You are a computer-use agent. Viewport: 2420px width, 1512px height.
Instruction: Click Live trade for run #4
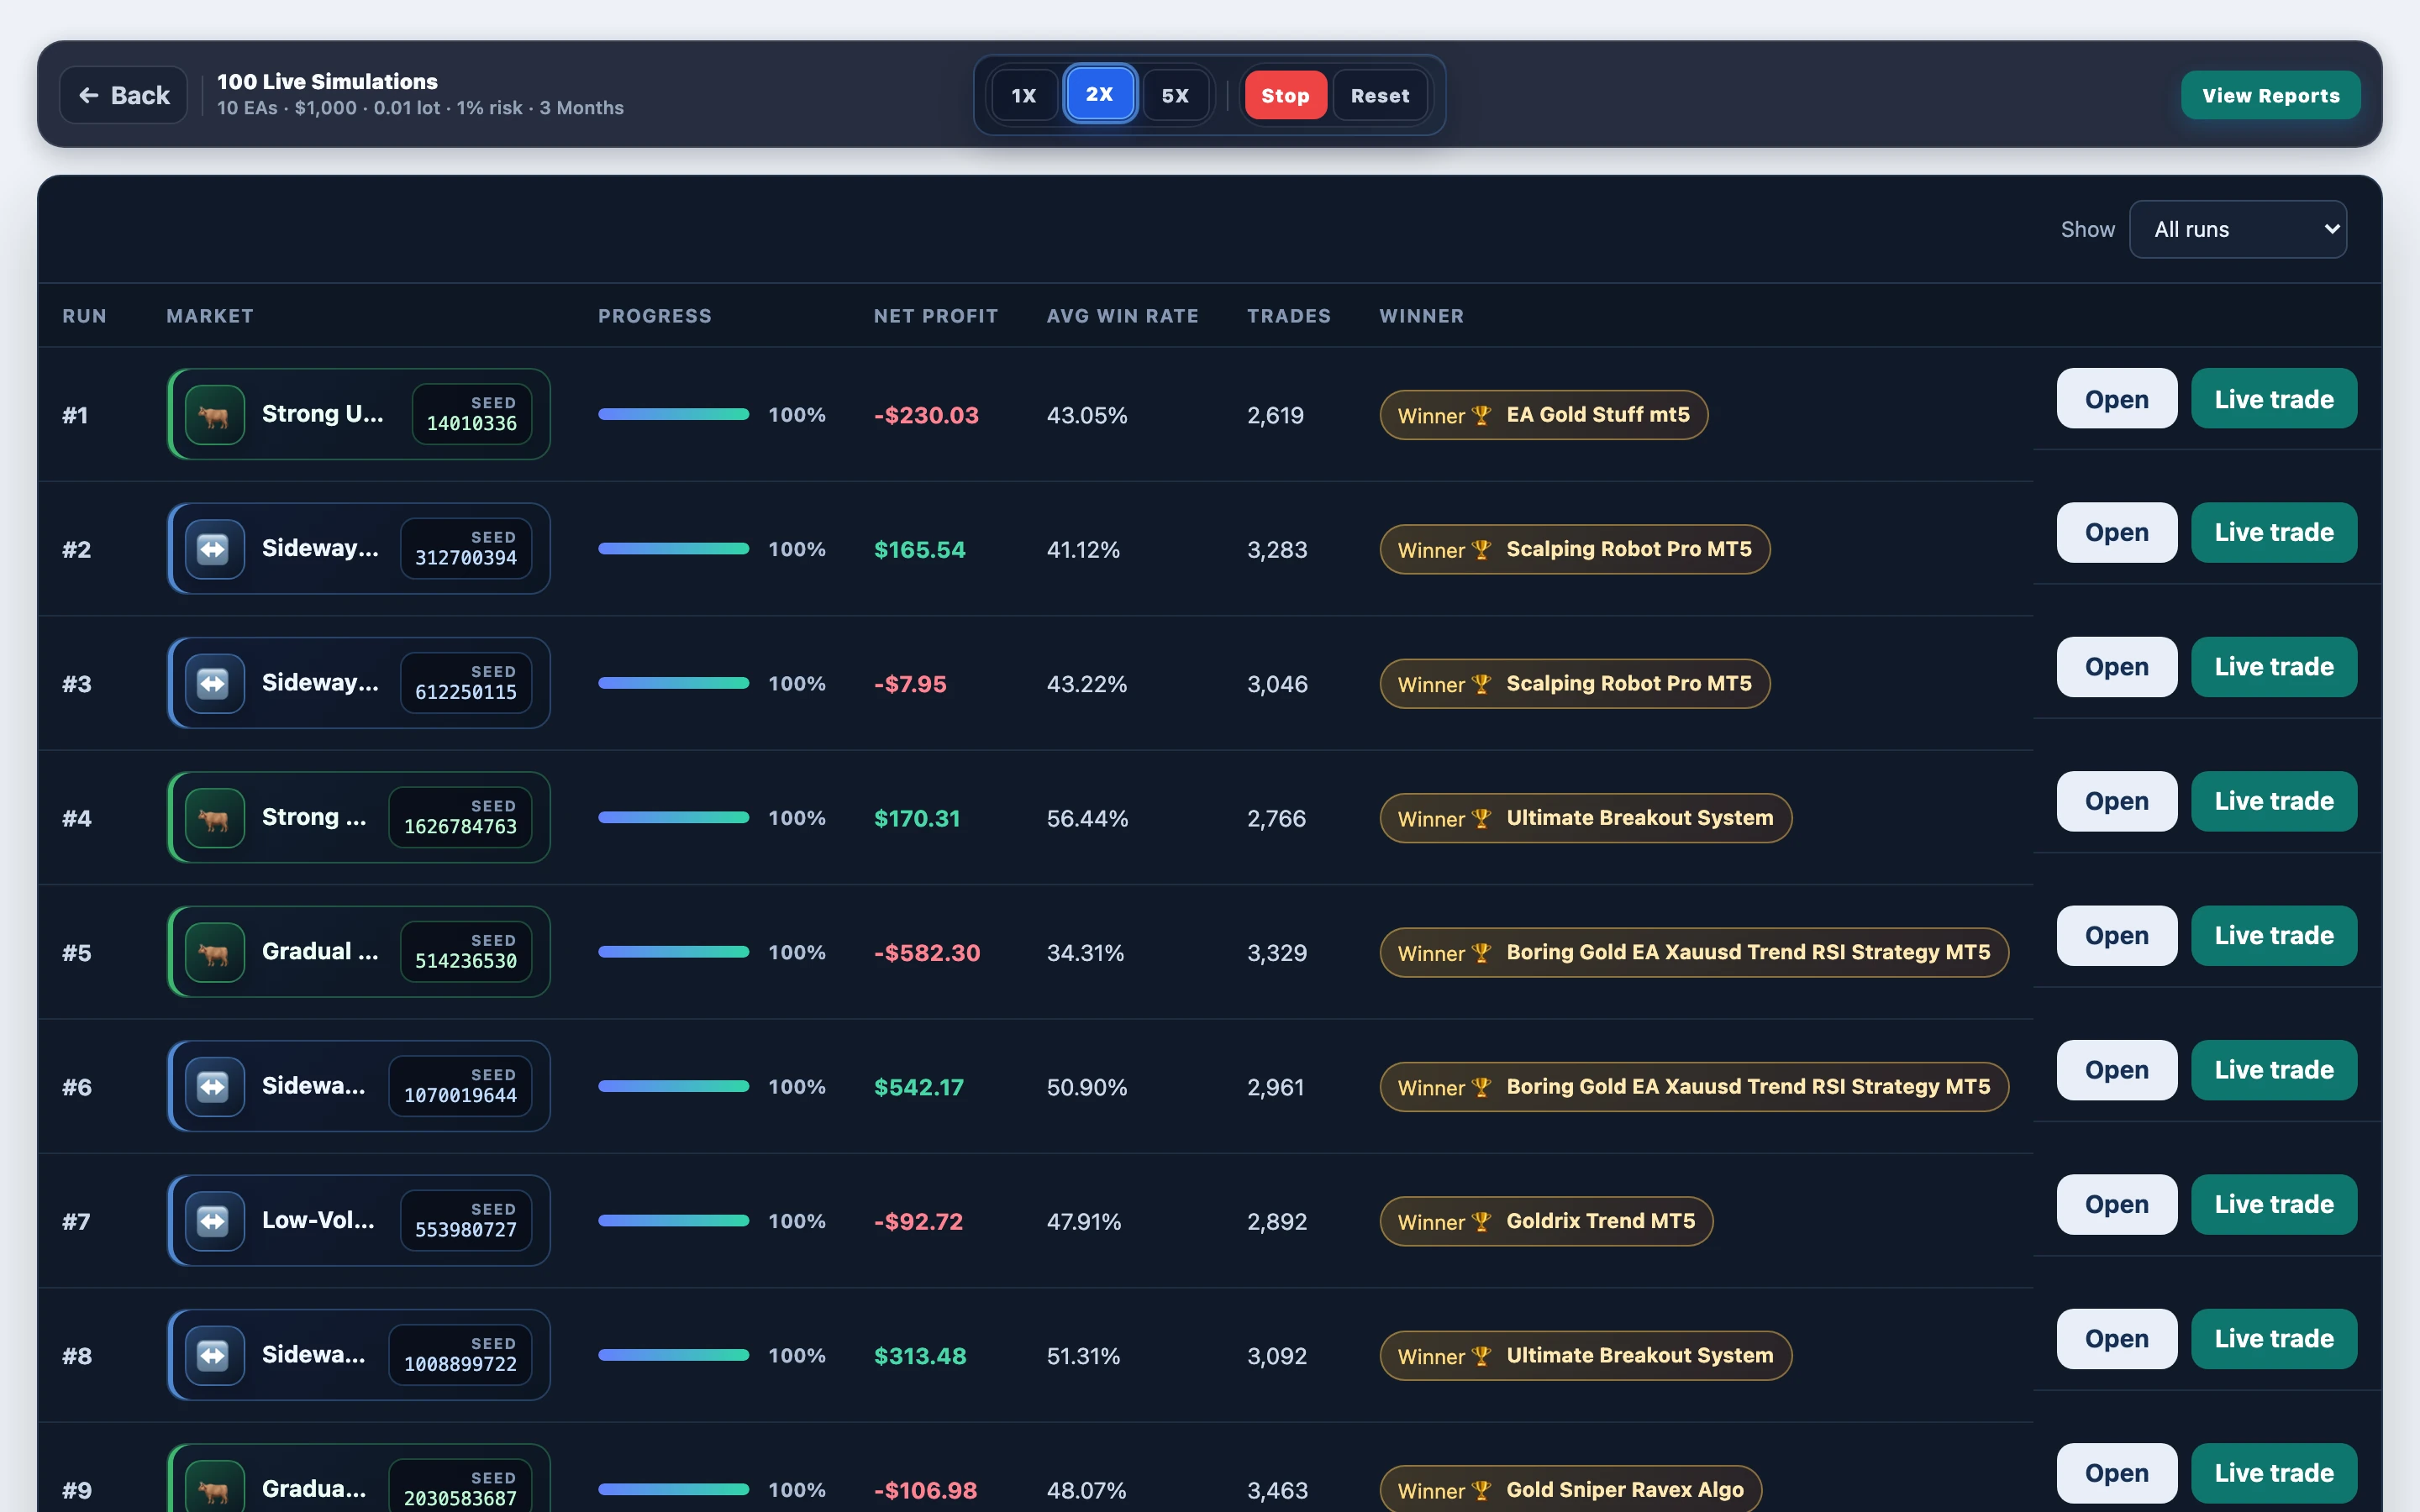[x=2273, y=801]
